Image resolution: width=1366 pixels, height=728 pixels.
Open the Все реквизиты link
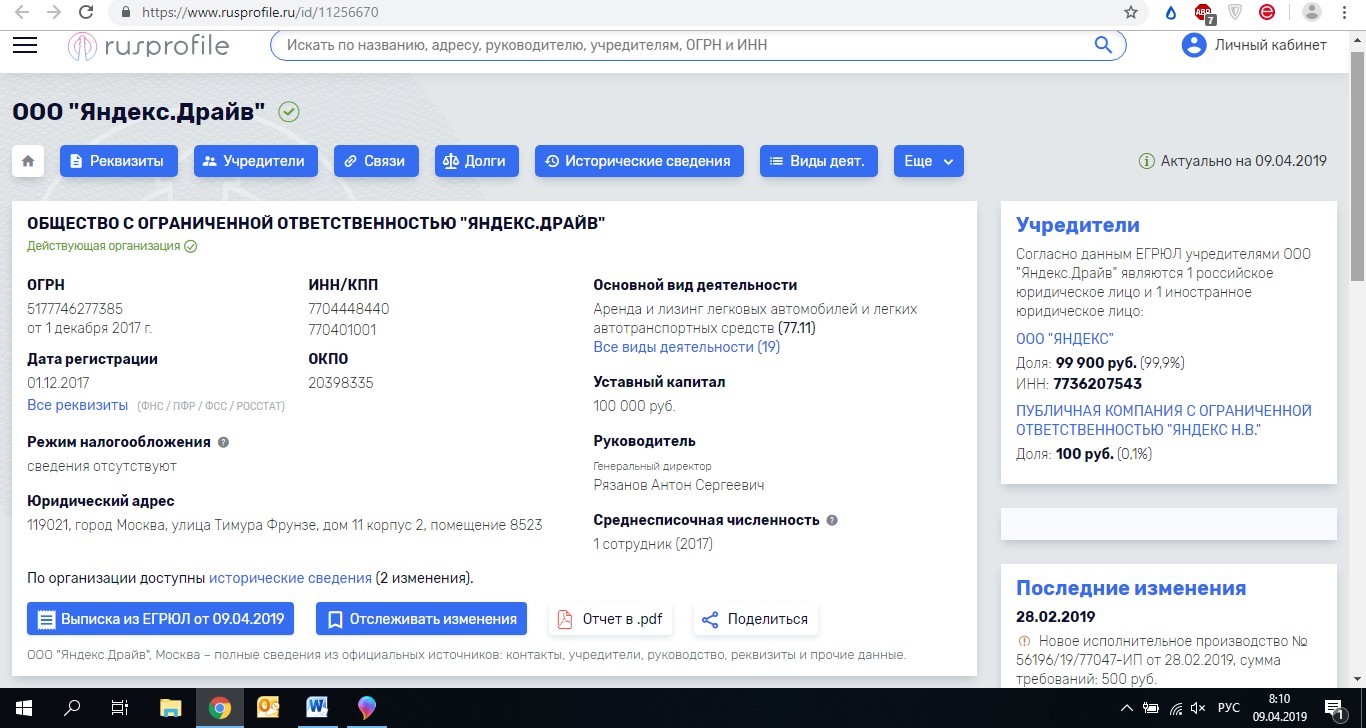tap(77, 405)
